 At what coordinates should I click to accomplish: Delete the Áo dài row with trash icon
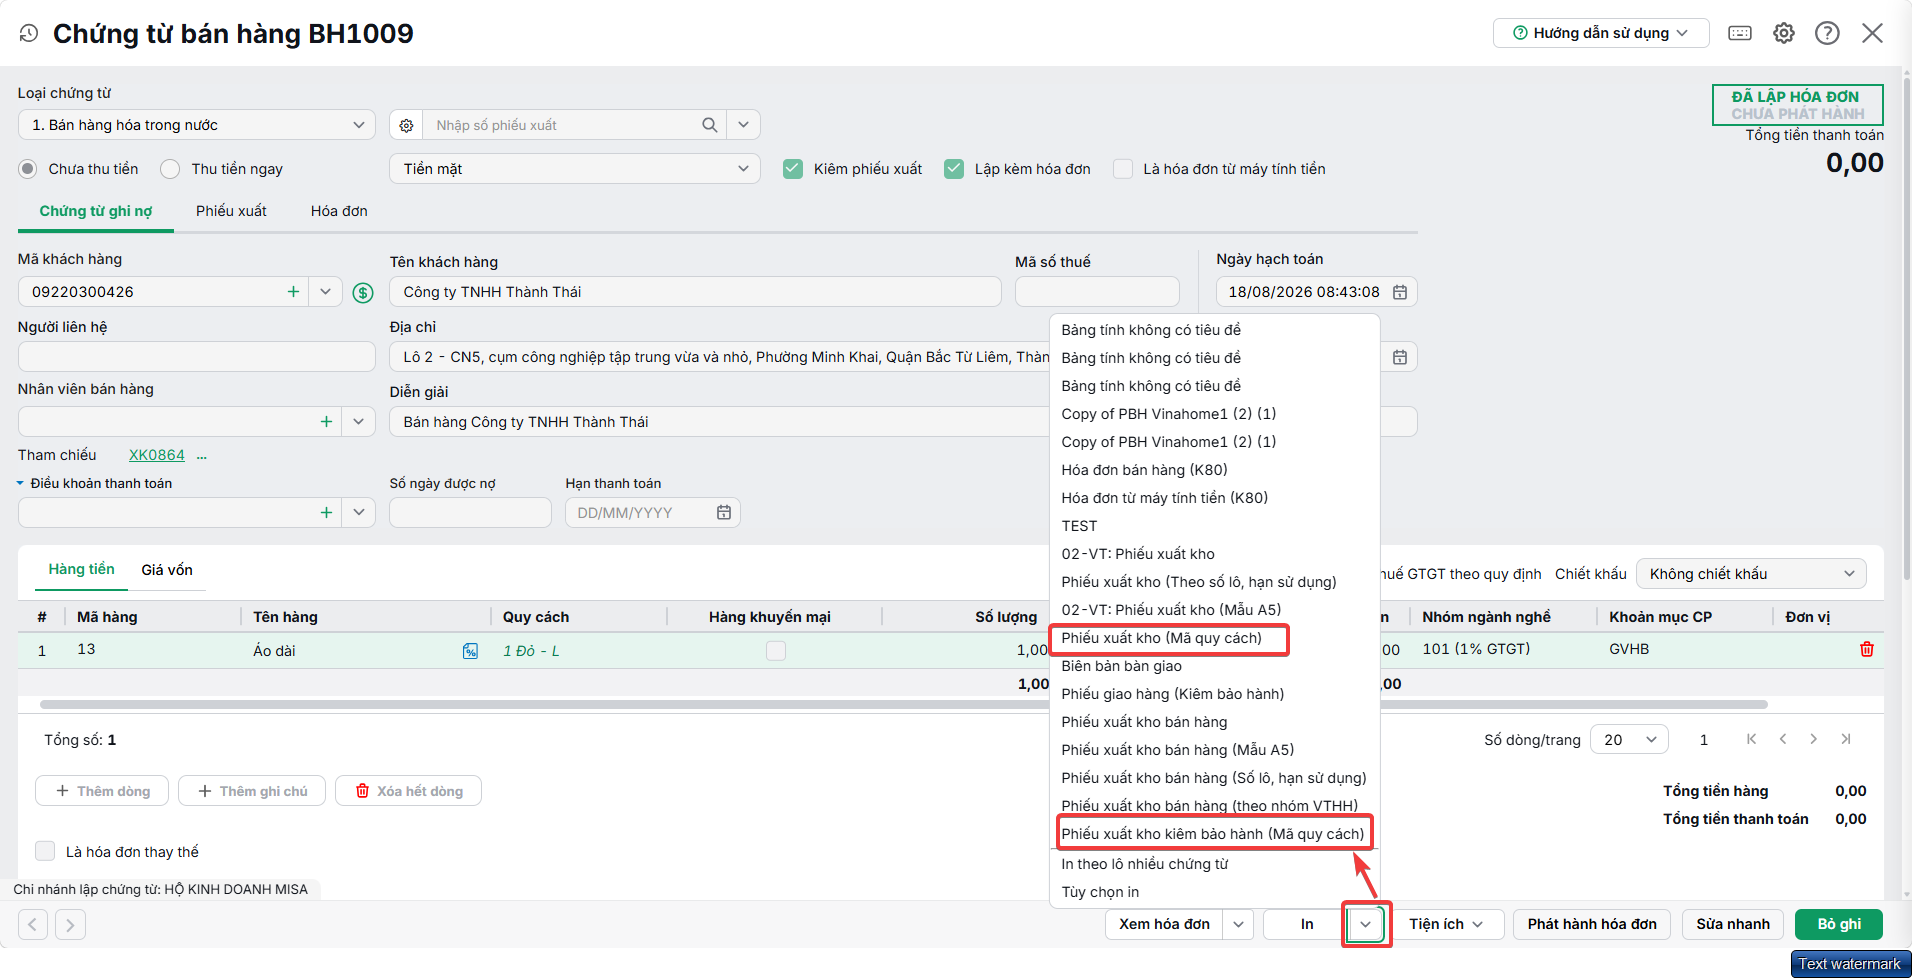pyautogui.click(x=1866, y=649)
